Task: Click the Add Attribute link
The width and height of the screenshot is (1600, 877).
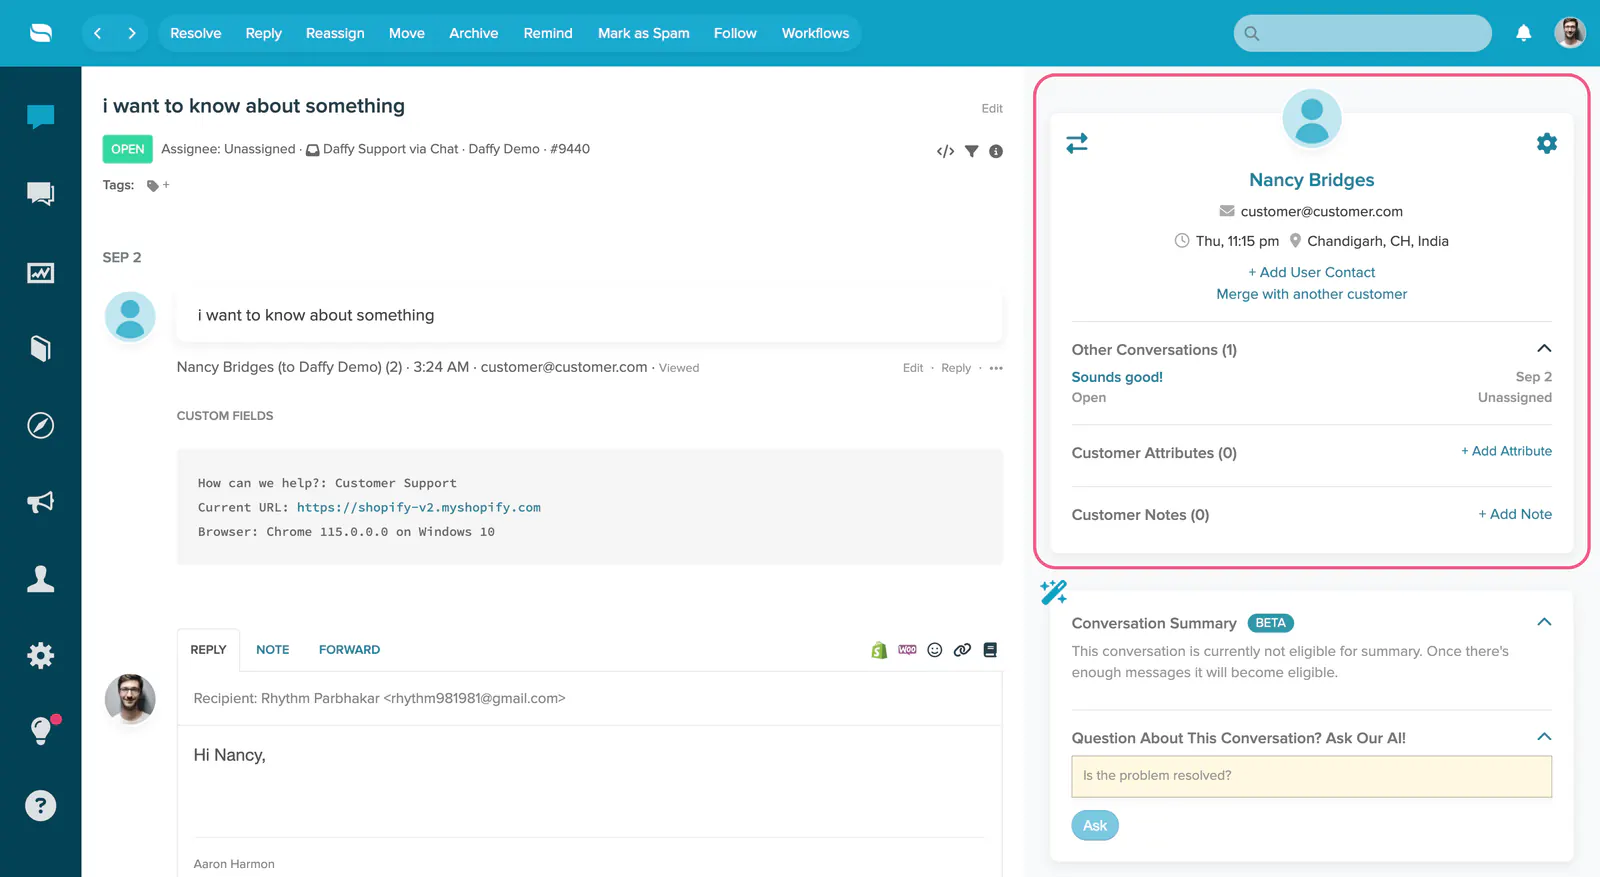Action: pyautogui.click(x=1506, y=451)
